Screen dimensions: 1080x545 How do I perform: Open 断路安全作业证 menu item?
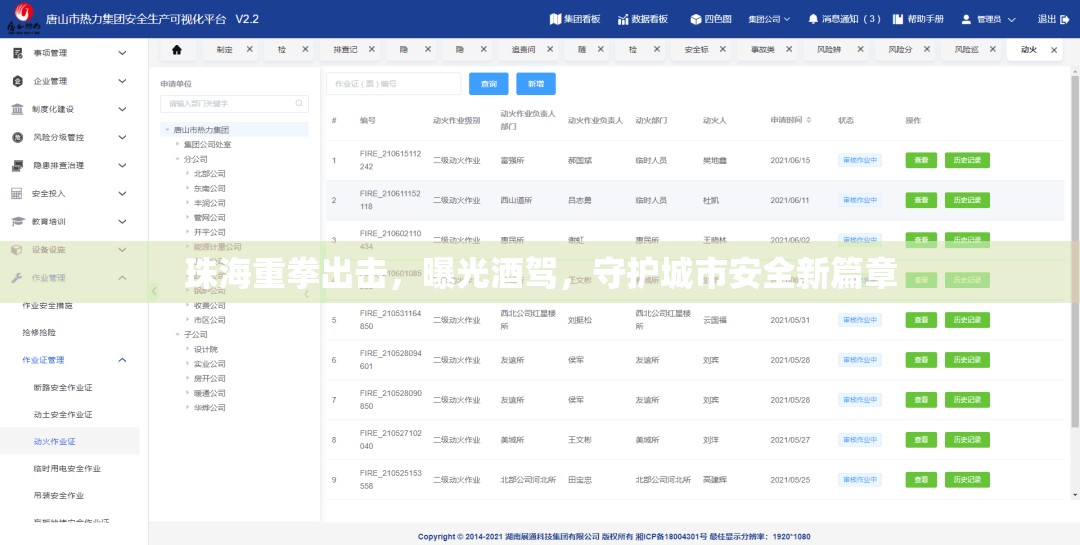click(63, 387)
